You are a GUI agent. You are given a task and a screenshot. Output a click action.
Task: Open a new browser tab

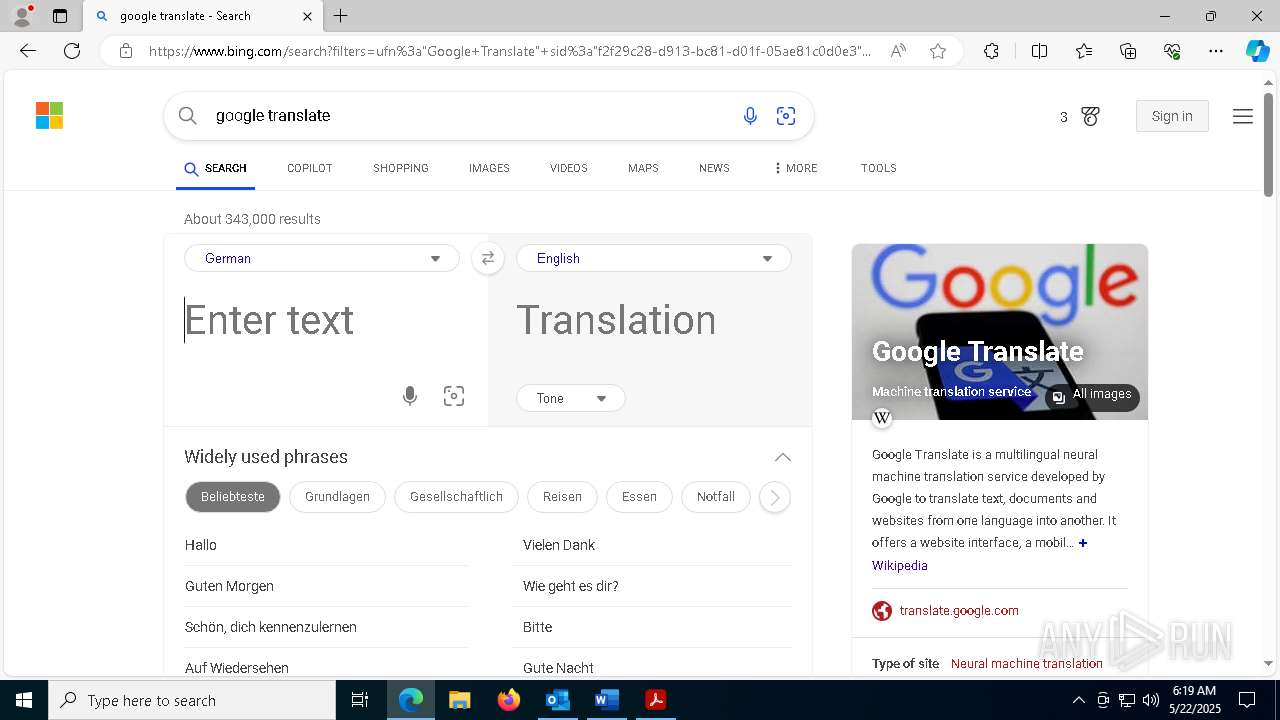coord(341,16)
